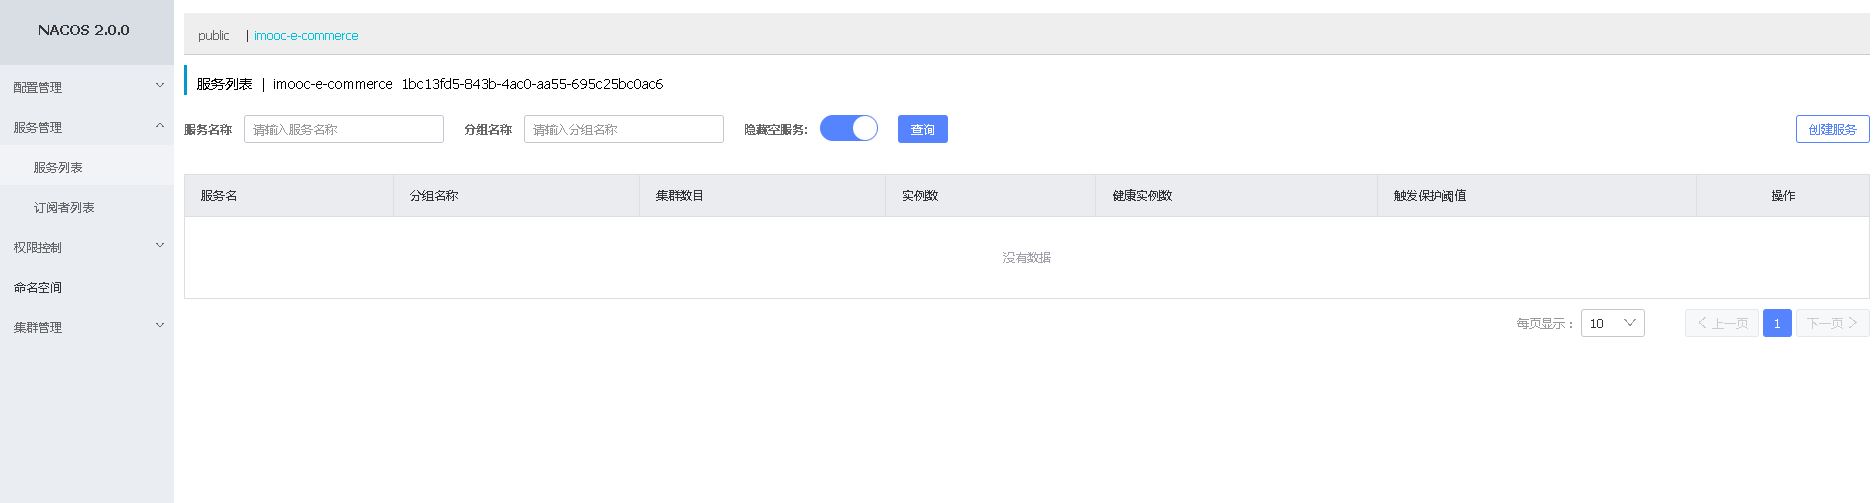
Task: Click the 没有数据 empty table message
Action: pos(1027,257)
